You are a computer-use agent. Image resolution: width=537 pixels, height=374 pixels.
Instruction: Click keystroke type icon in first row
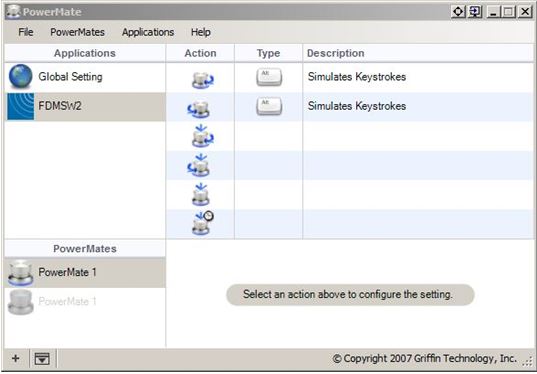point(269,77)
